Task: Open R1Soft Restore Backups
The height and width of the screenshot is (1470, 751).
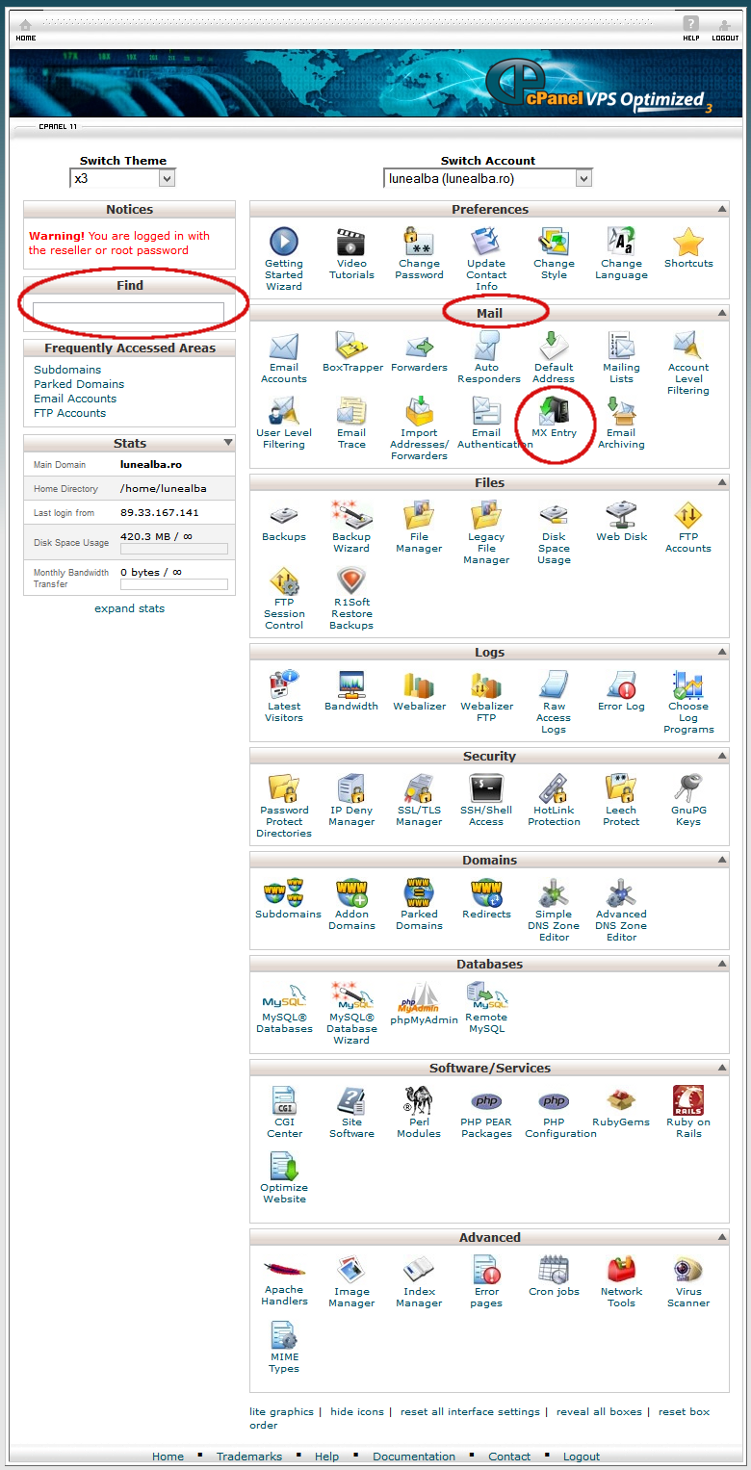Action: coord(352,598)
